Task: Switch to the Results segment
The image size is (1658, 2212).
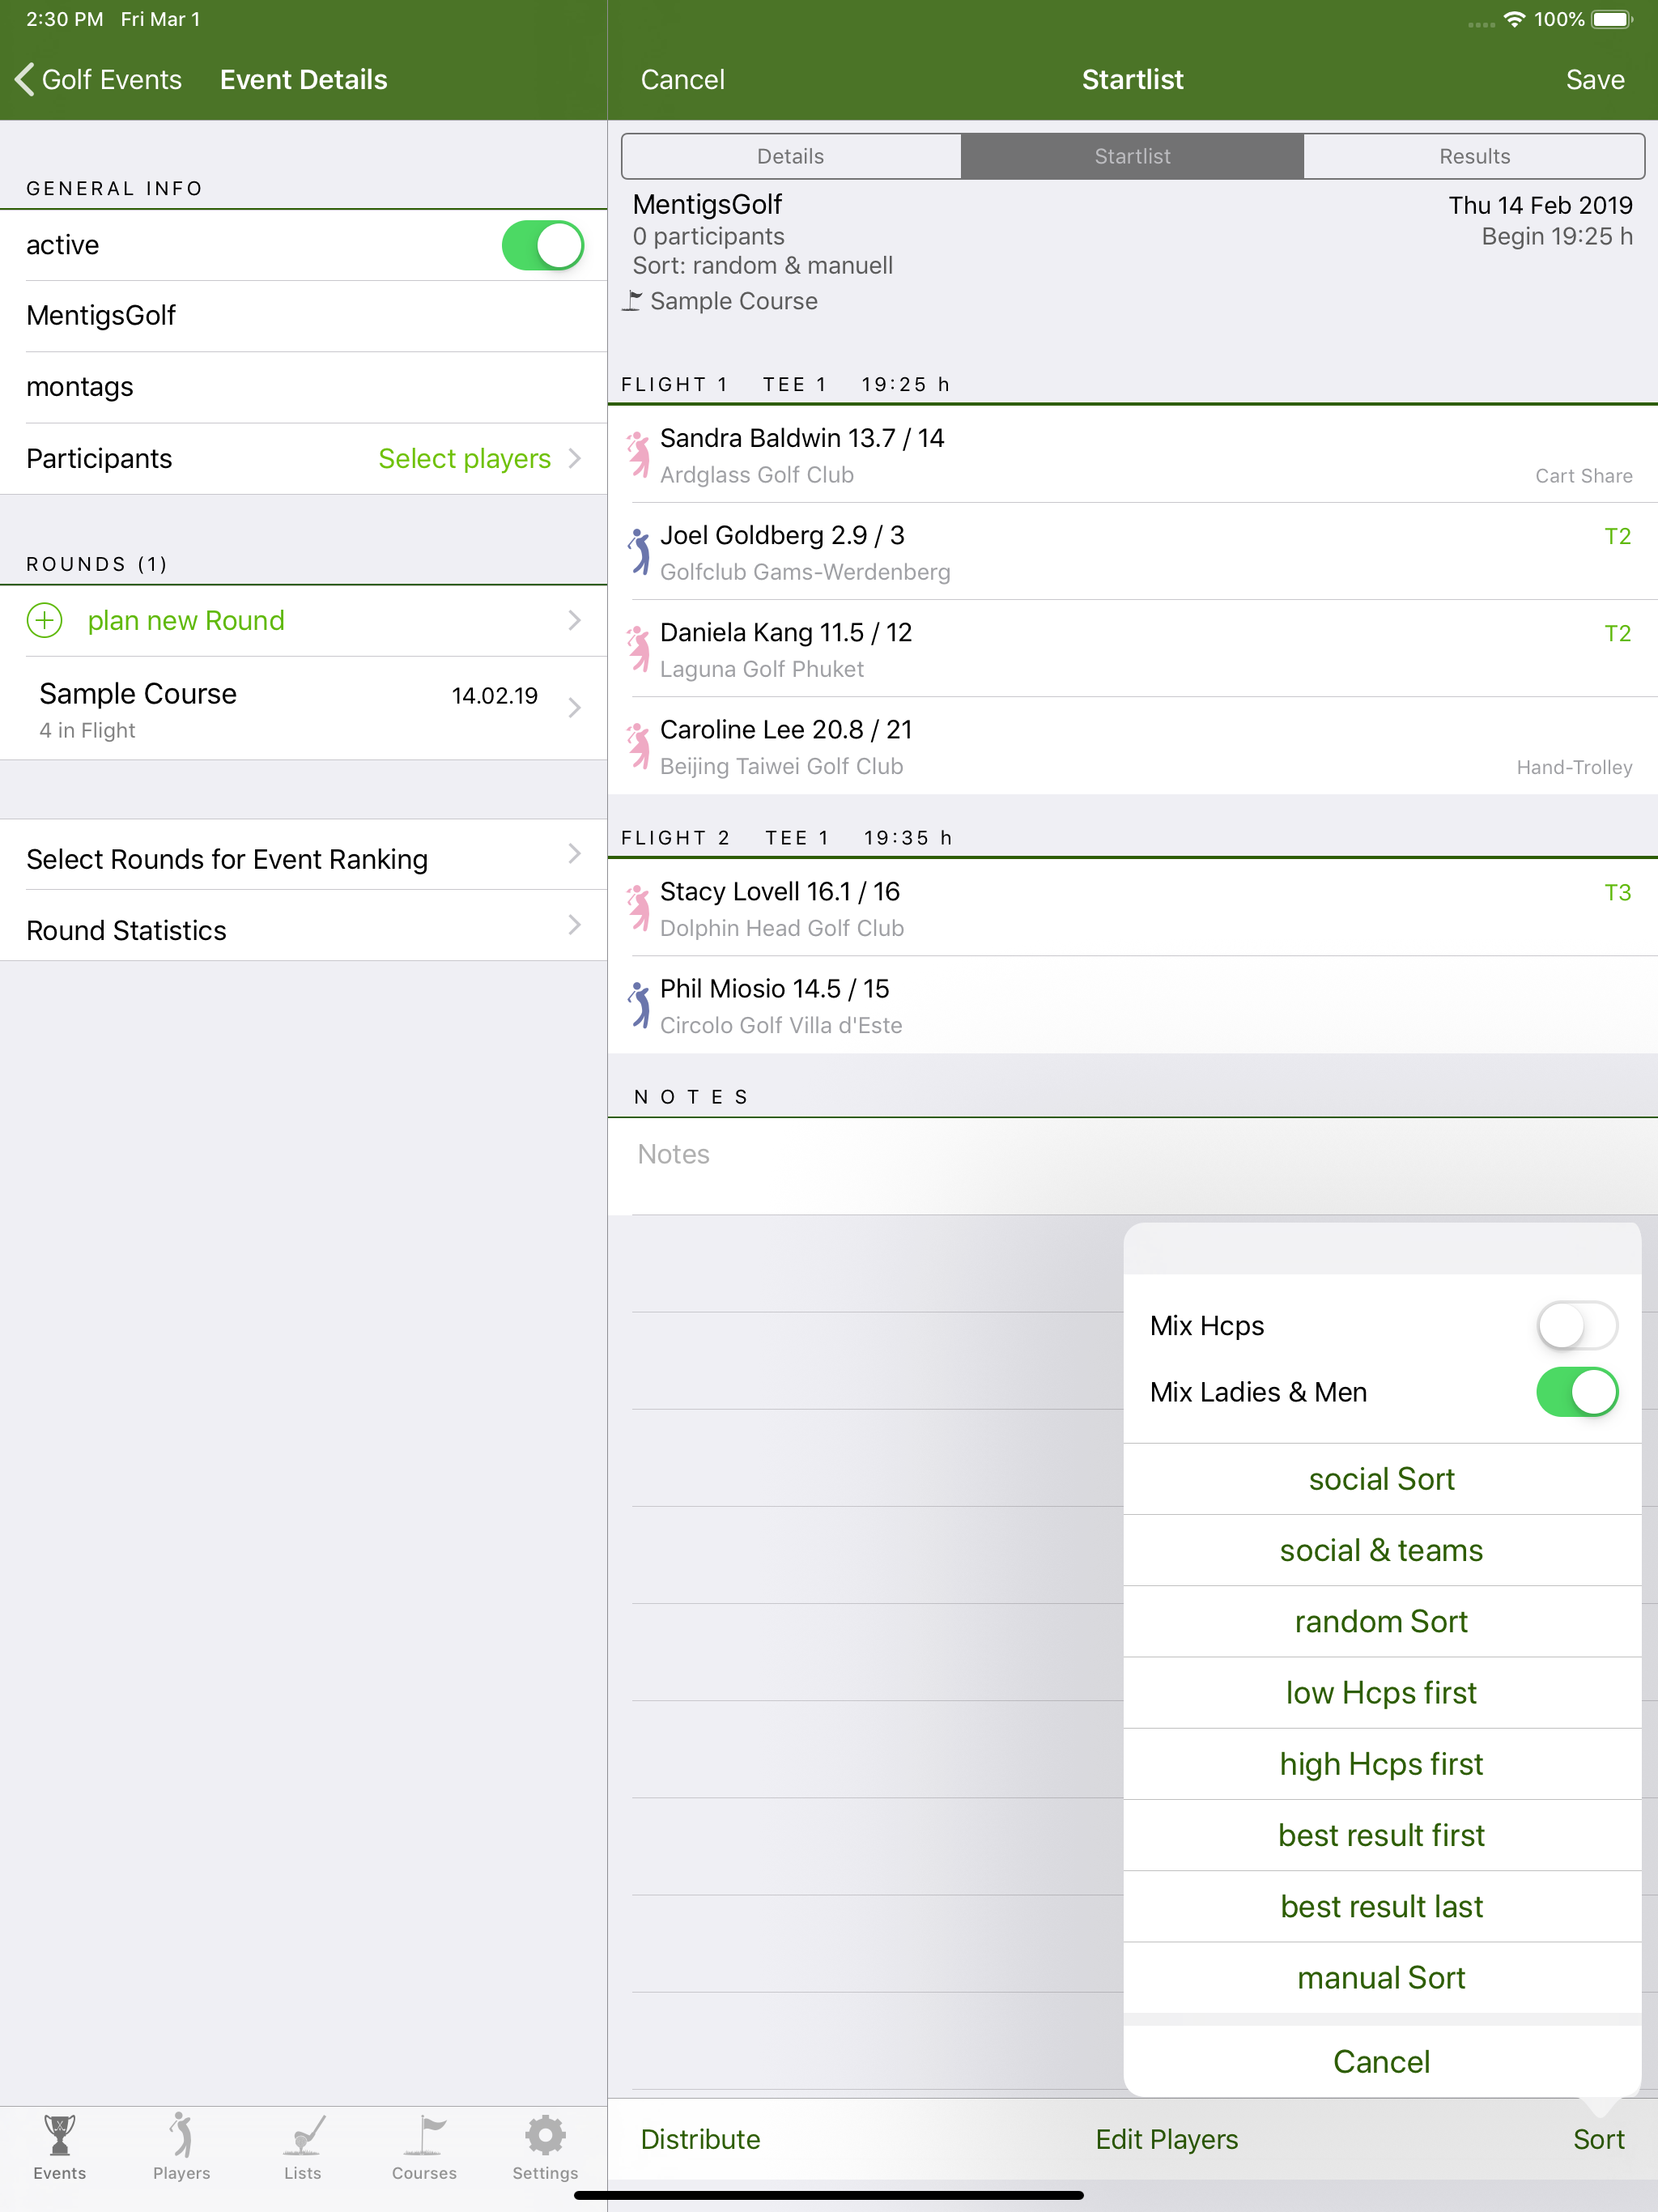Action: pyautogui.click(x=1474, y=156)
